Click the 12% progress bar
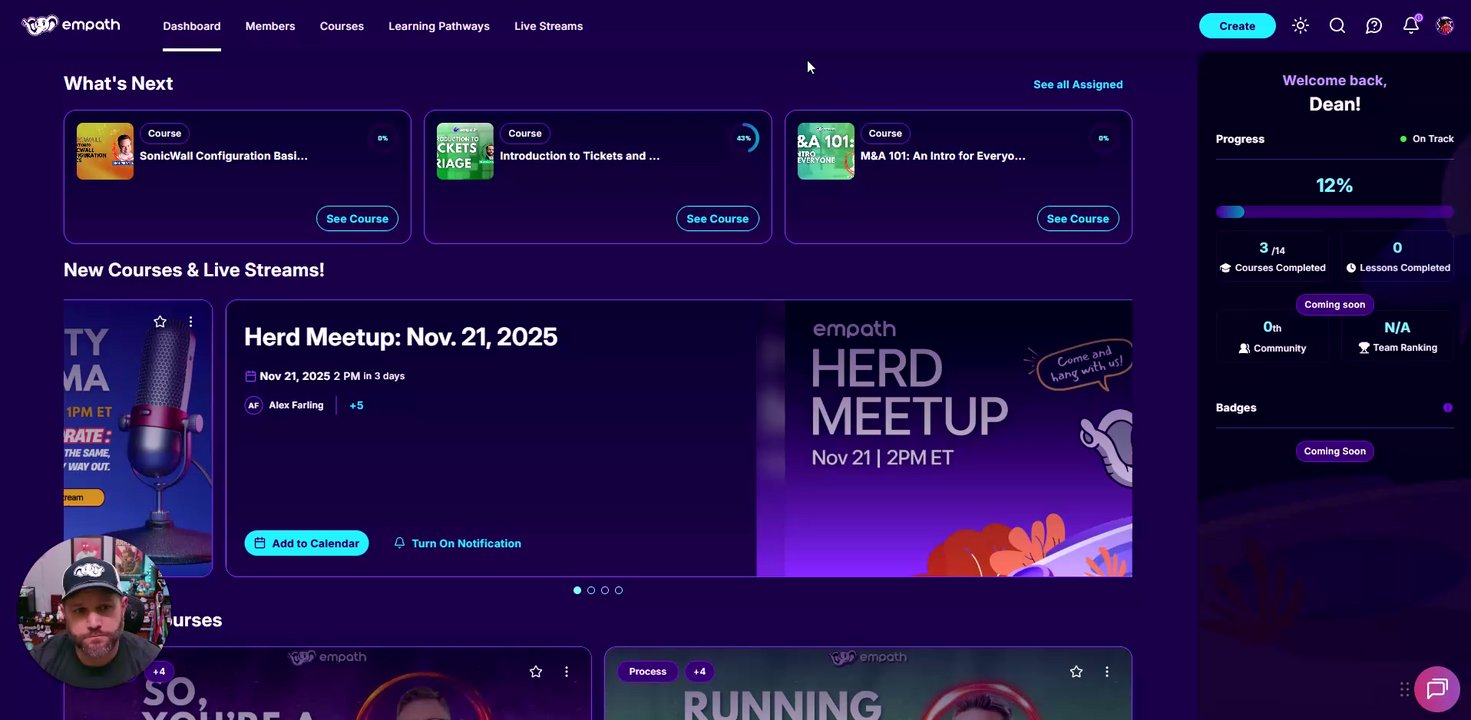 [1334, 212]
